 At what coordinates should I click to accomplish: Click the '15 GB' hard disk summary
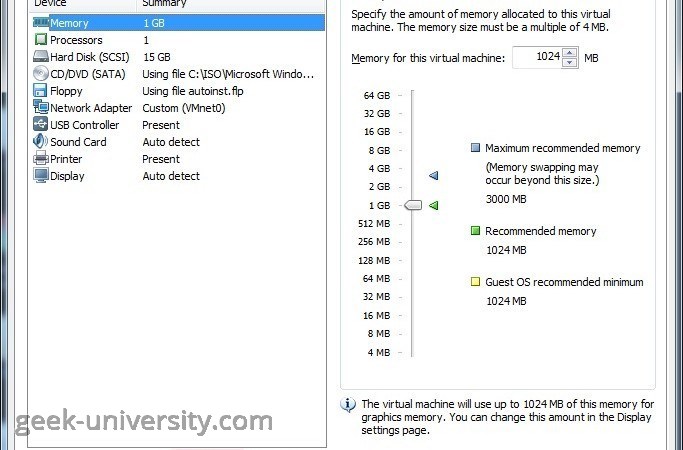[157, 57]
